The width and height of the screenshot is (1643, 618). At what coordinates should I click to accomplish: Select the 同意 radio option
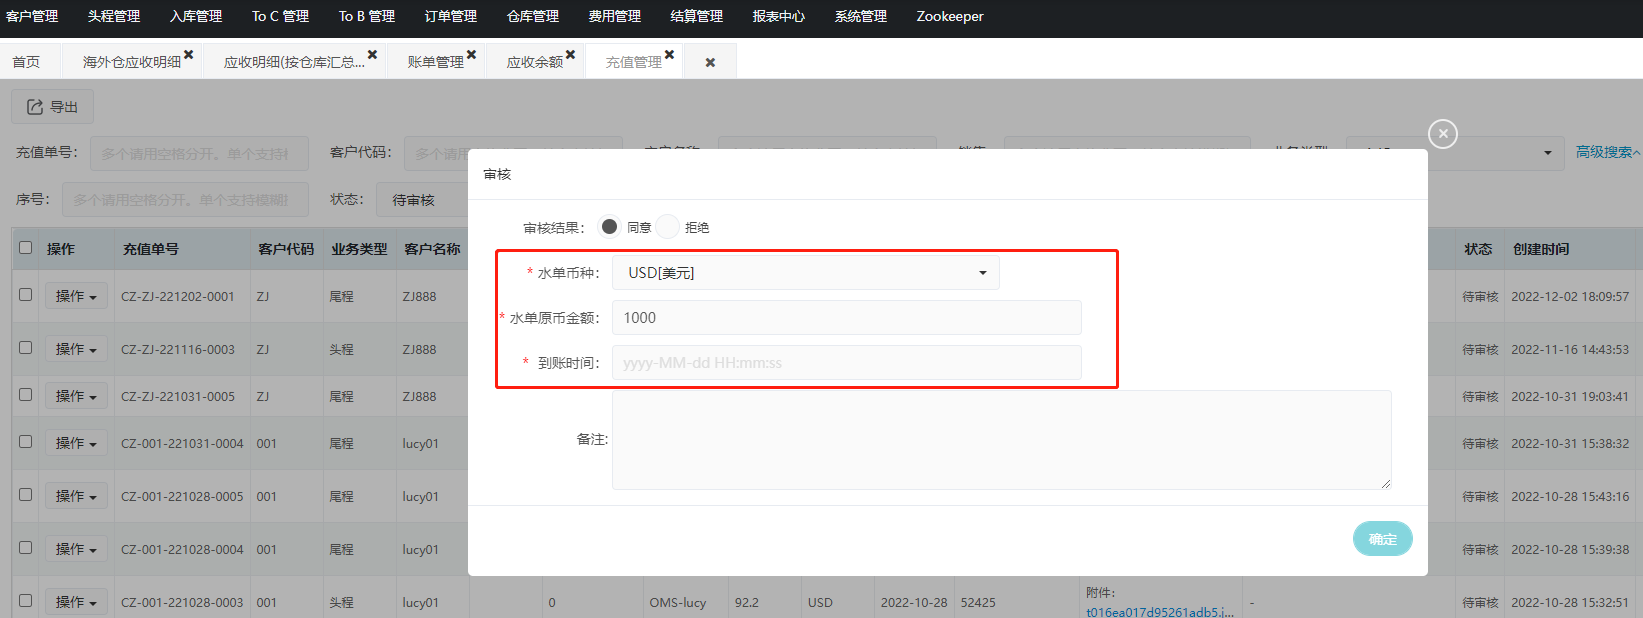click(x=609, y=227)
